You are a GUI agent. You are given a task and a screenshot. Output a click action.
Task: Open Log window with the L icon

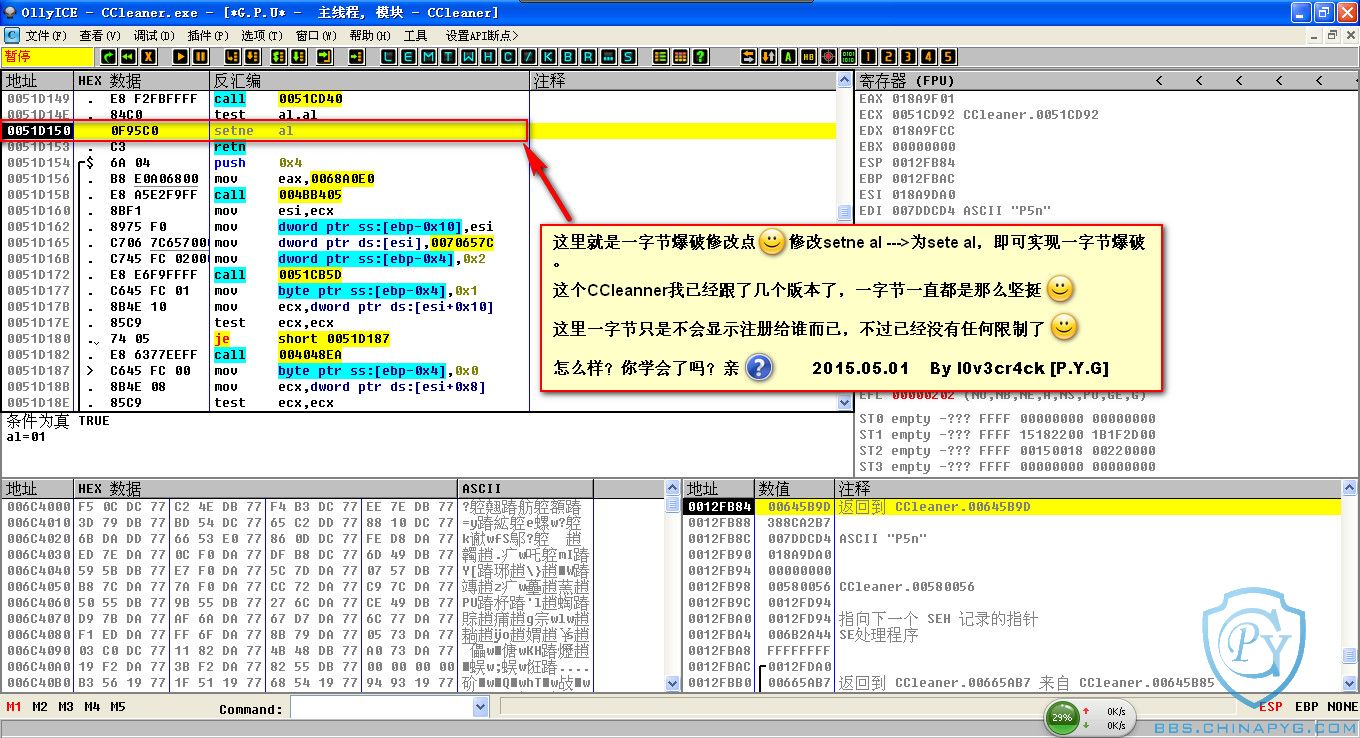point(389,57)
